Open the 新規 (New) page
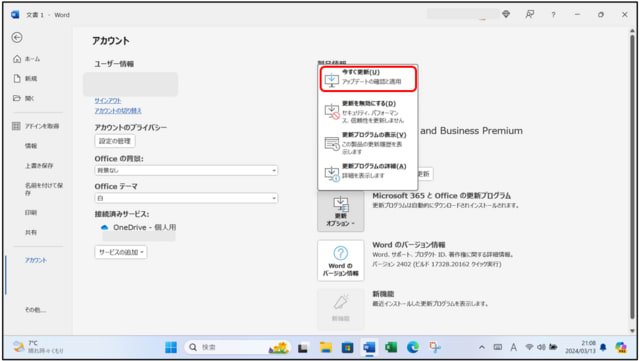The image size is (640, 361). [25, 78]
